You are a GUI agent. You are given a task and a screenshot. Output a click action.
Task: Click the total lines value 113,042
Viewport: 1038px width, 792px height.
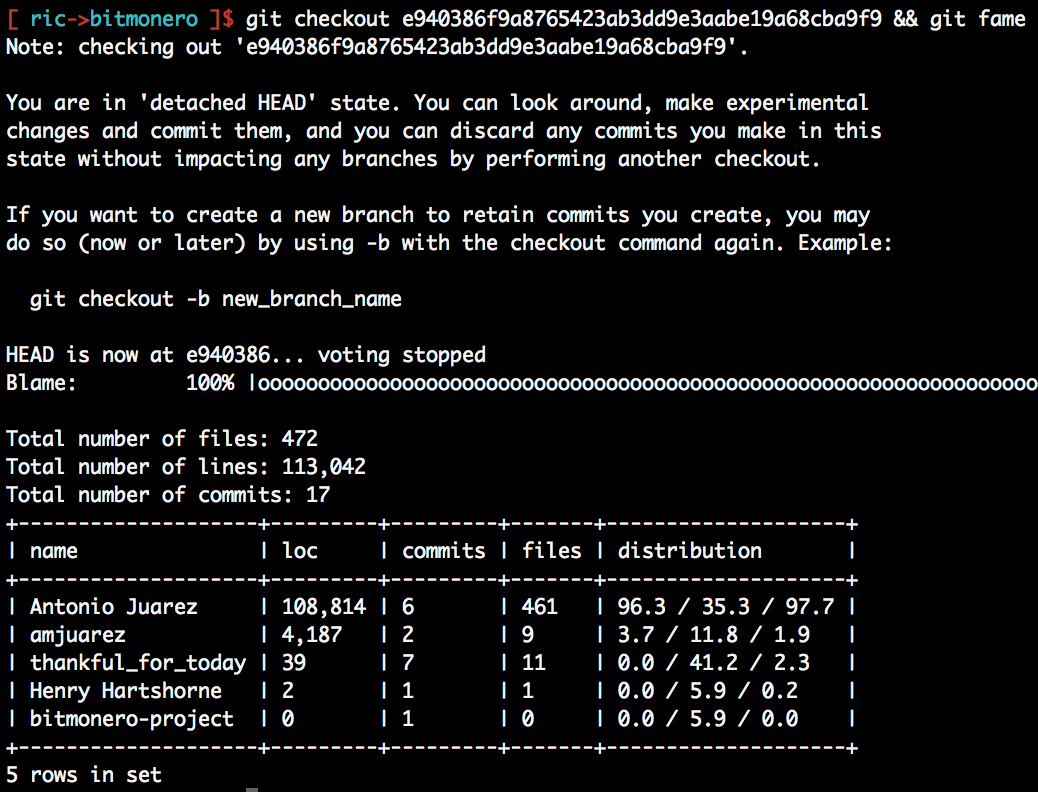click(324, 467)
